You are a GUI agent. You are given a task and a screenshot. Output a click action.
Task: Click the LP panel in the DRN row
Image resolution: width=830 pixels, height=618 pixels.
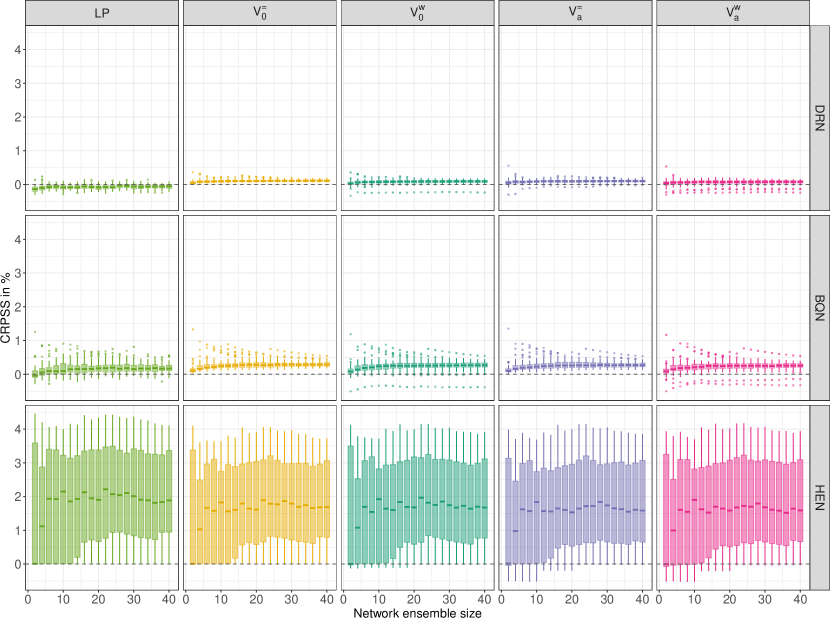coord(101,116)
